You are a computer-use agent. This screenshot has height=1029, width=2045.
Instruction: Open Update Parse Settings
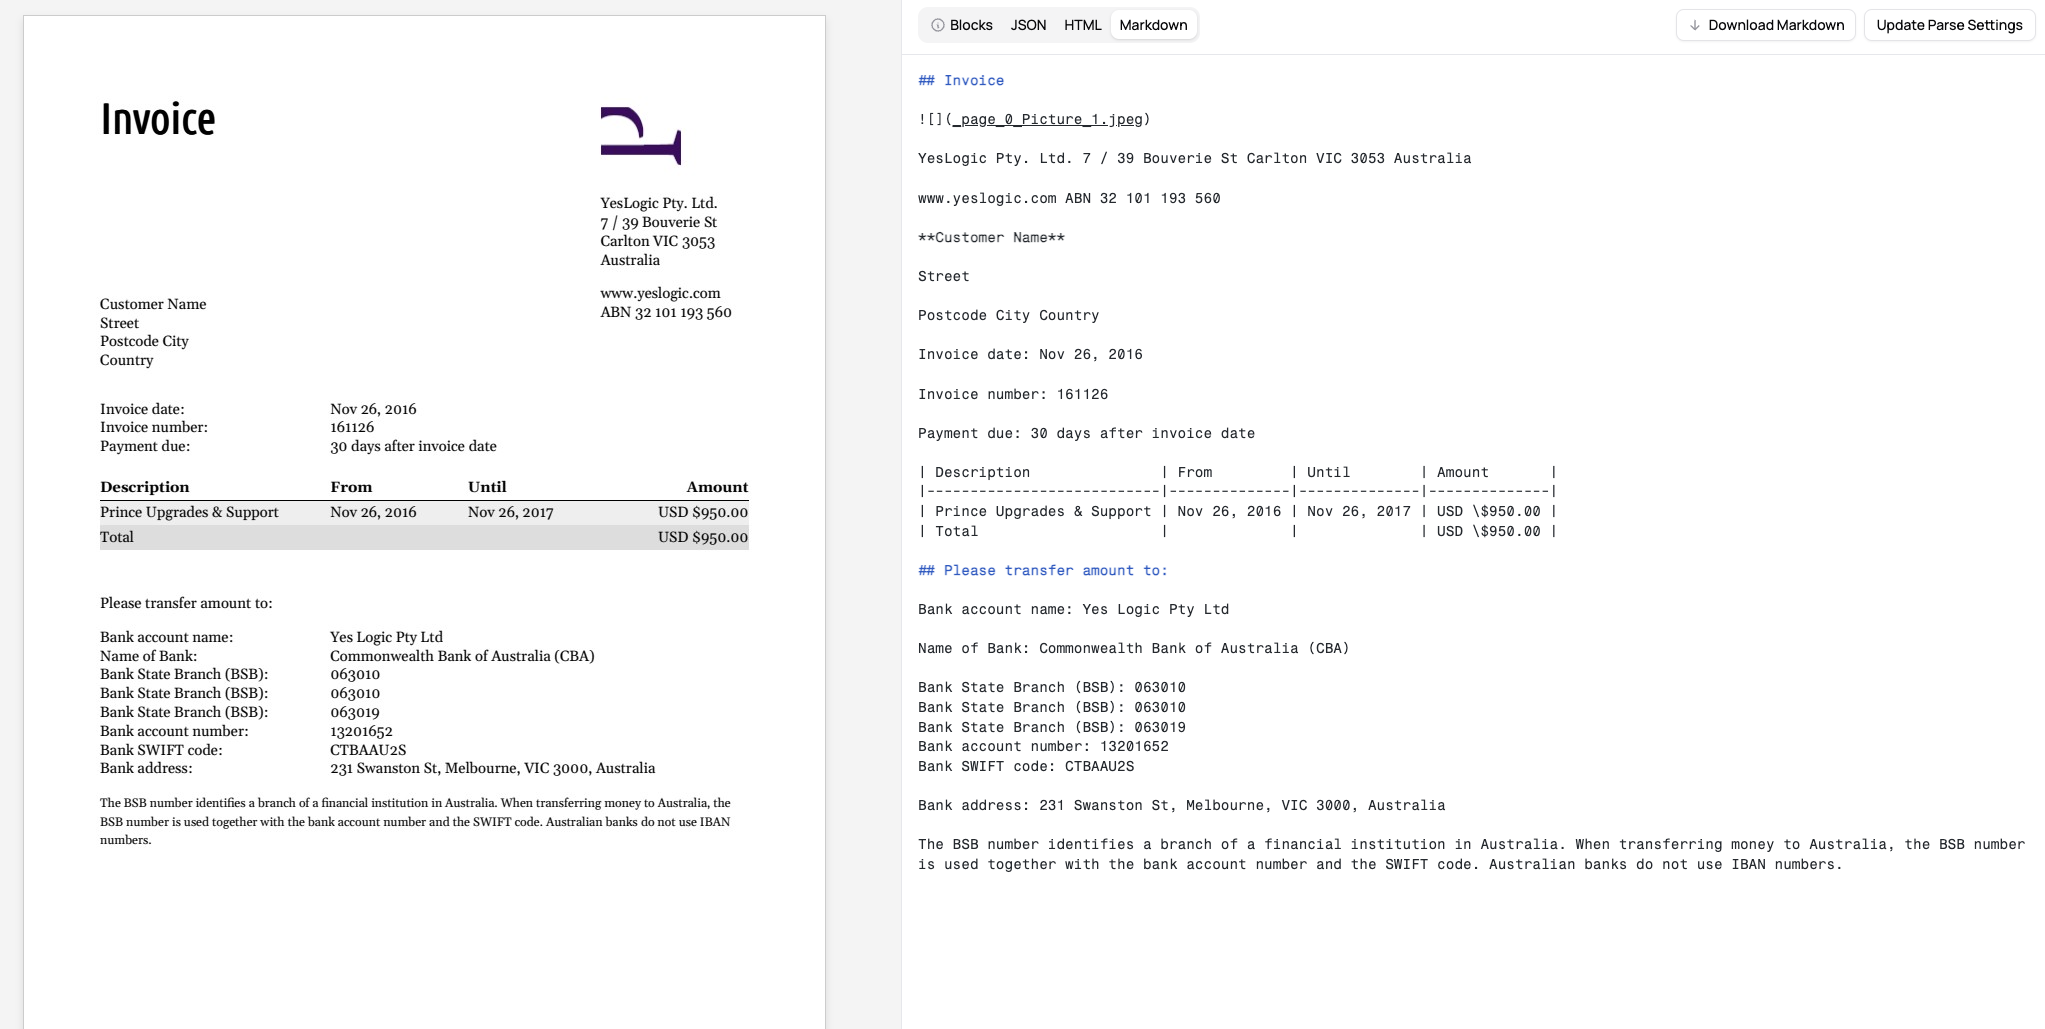[x=1949, y=25]
